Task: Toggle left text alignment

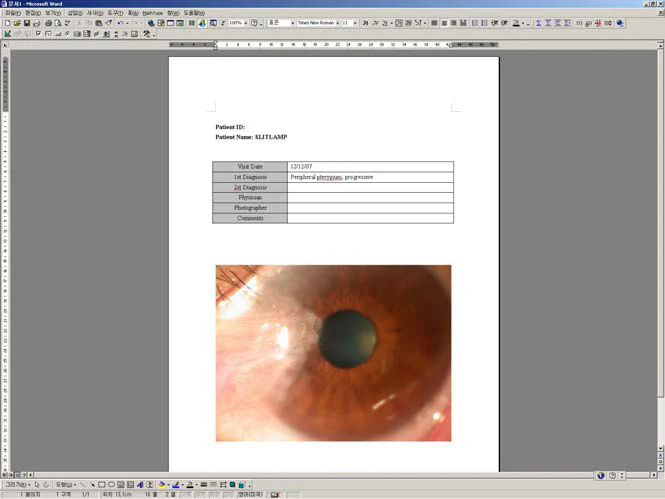Action: [434, 22]
